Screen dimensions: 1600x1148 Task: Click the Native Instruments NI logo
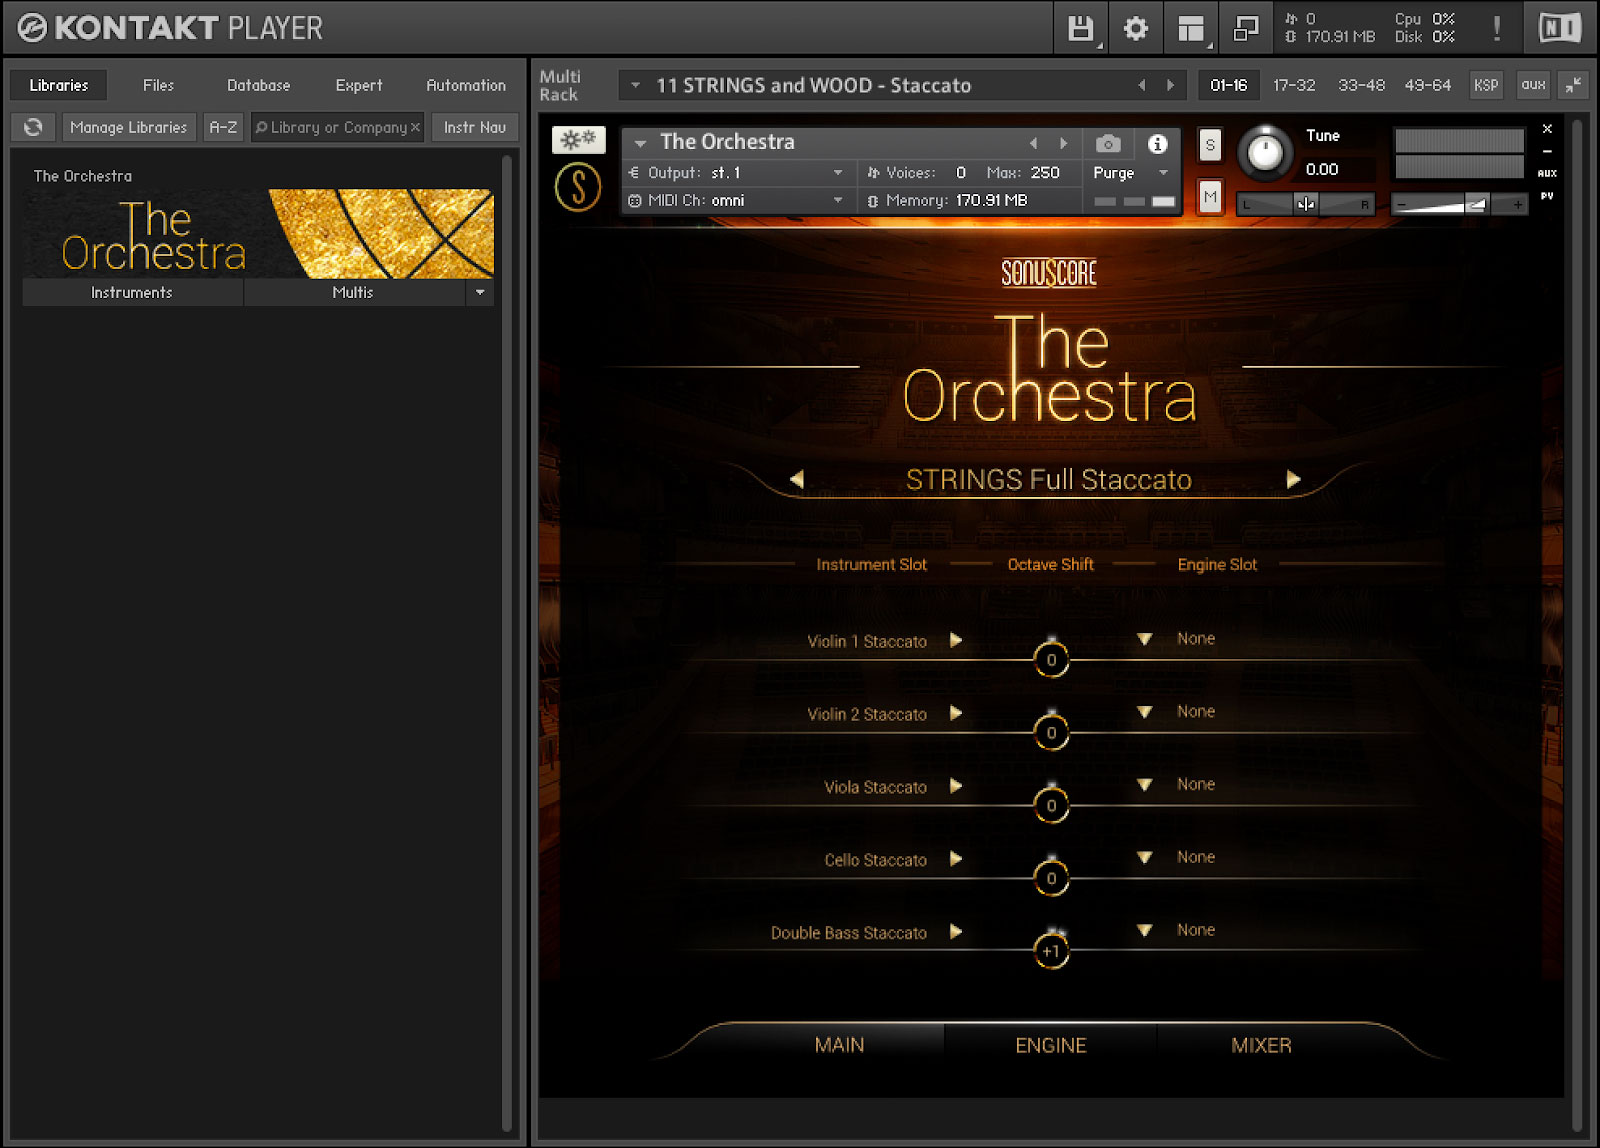pyautogui.click(x=1559, y=28)
